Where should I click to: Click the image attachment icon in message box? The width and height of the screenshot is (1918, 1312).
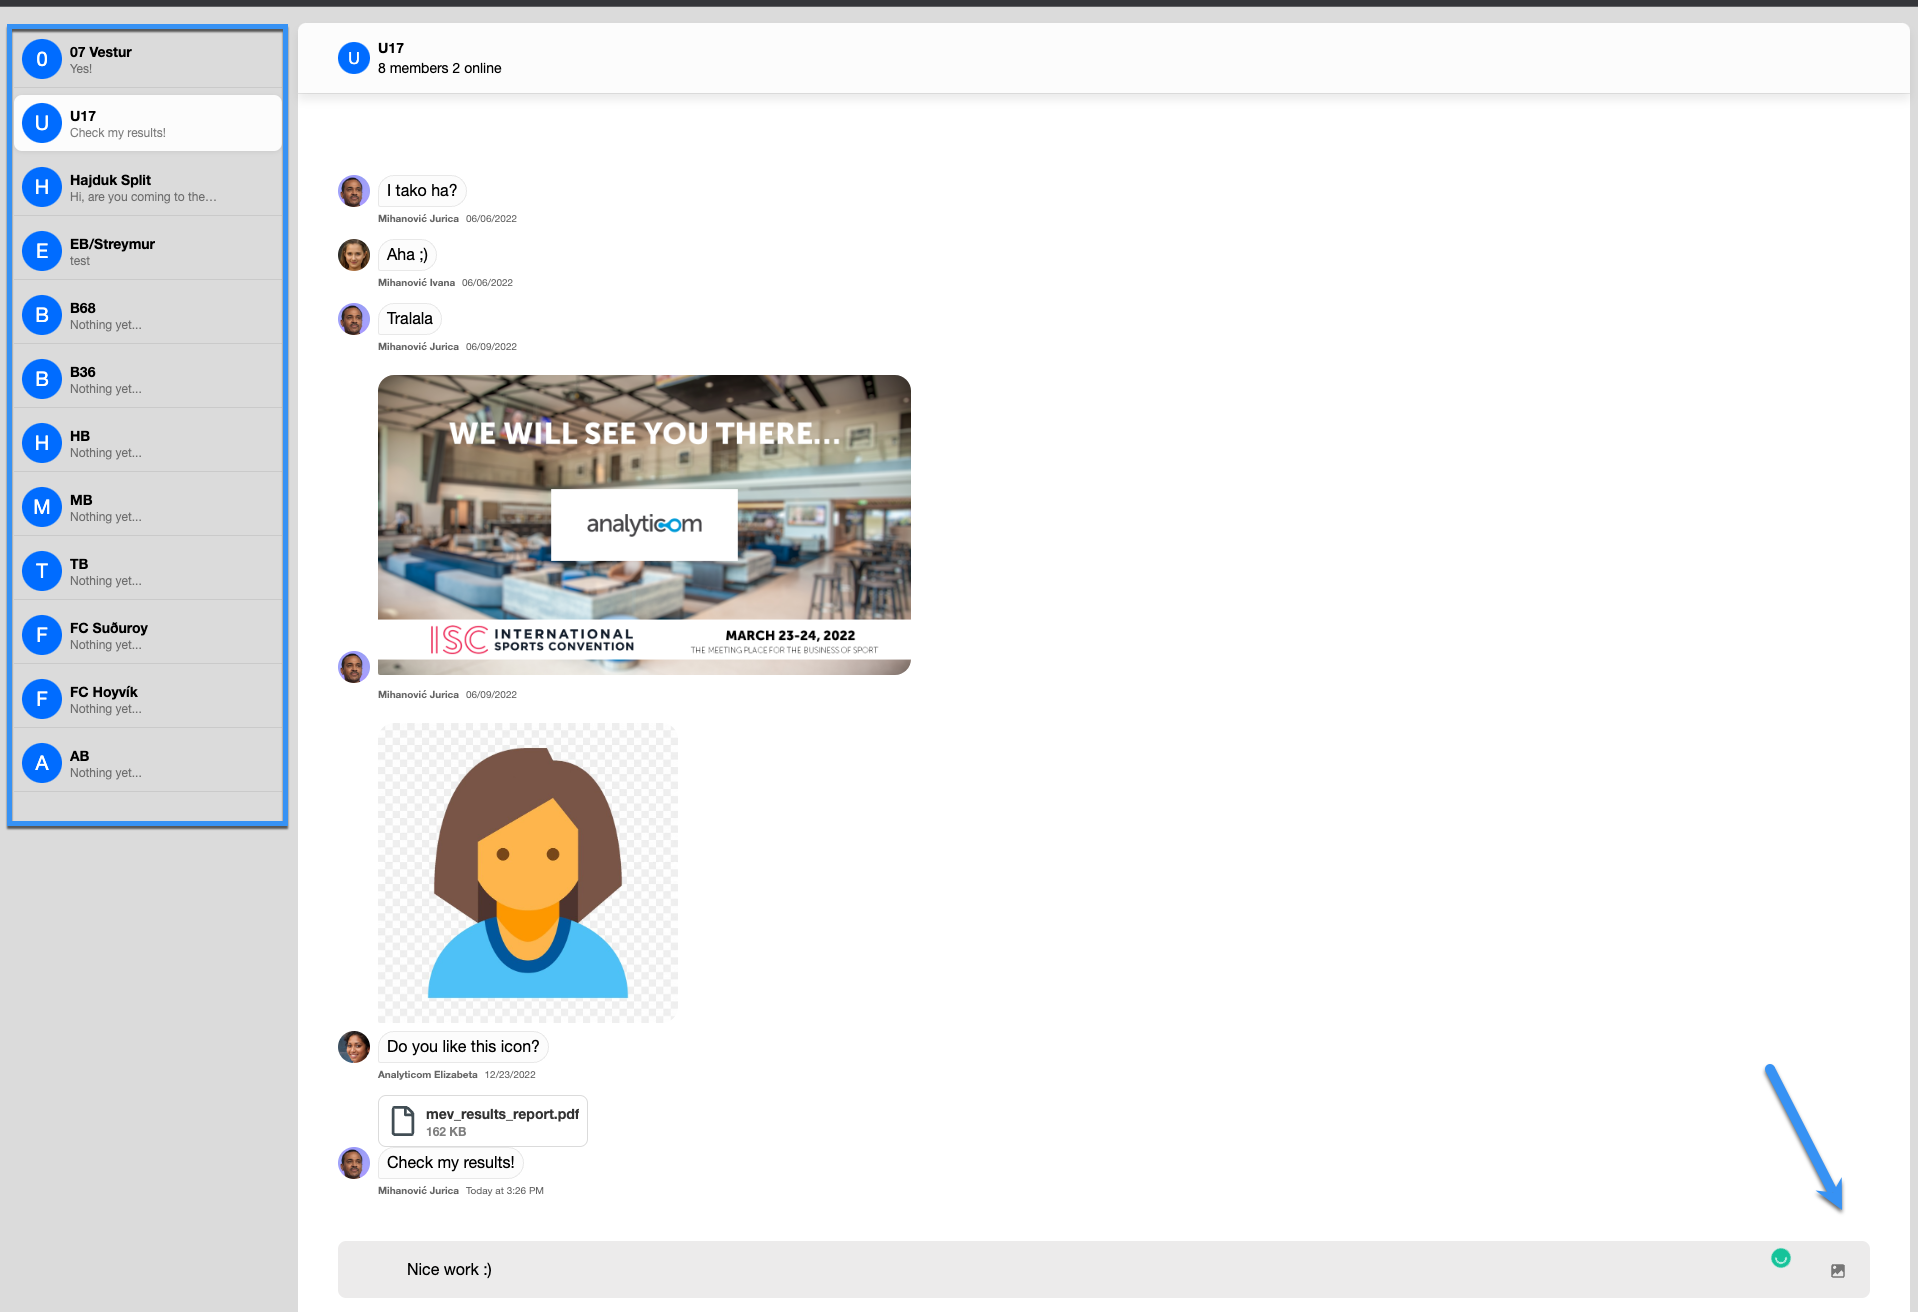point(1837,1271)
